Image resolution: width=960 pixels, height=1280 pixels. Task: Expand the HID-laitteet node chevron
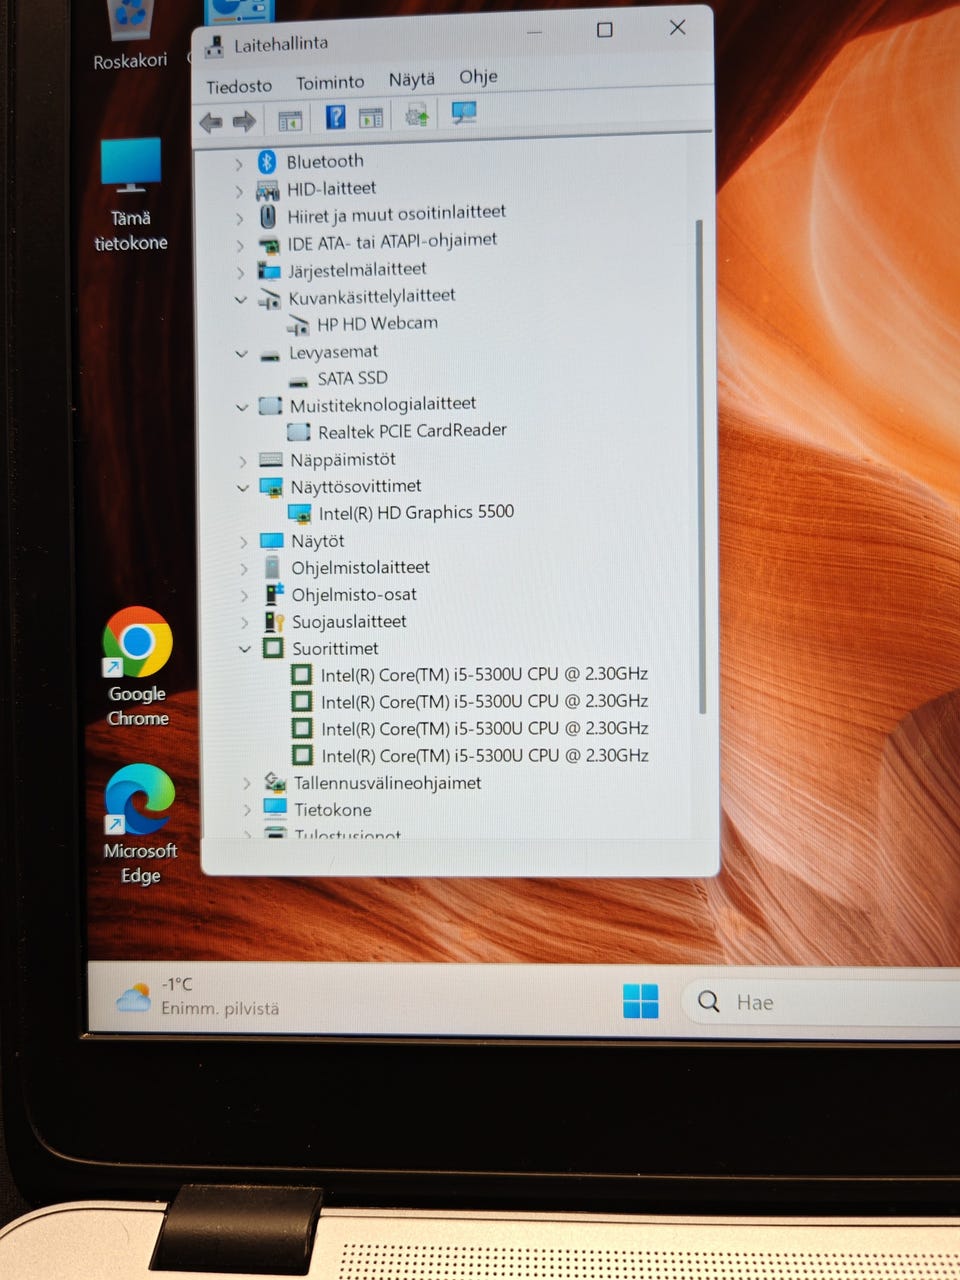238,190
